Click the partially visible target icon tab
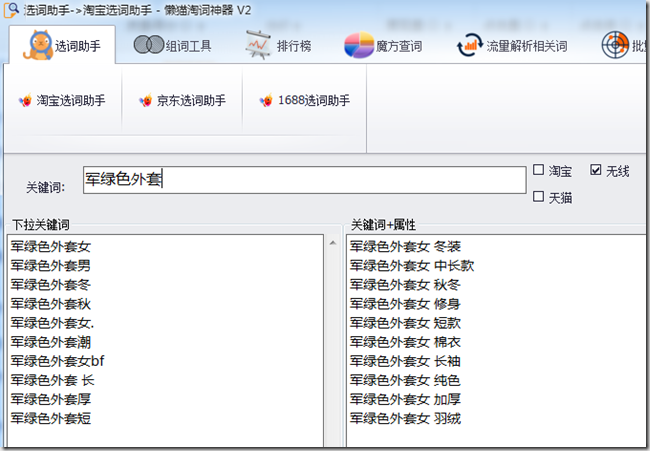Screen dimensions: 650x451 click(624, 45)
